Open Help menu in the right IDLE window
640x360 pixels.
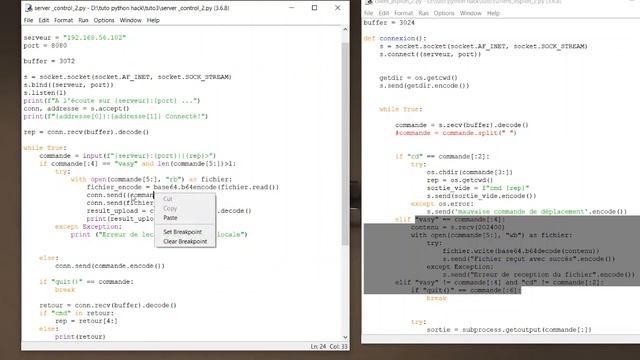coord(493,13)
